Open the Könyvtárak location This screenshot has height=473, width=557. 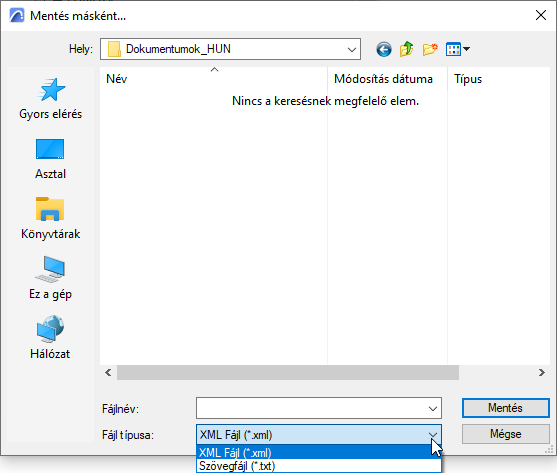50,218
